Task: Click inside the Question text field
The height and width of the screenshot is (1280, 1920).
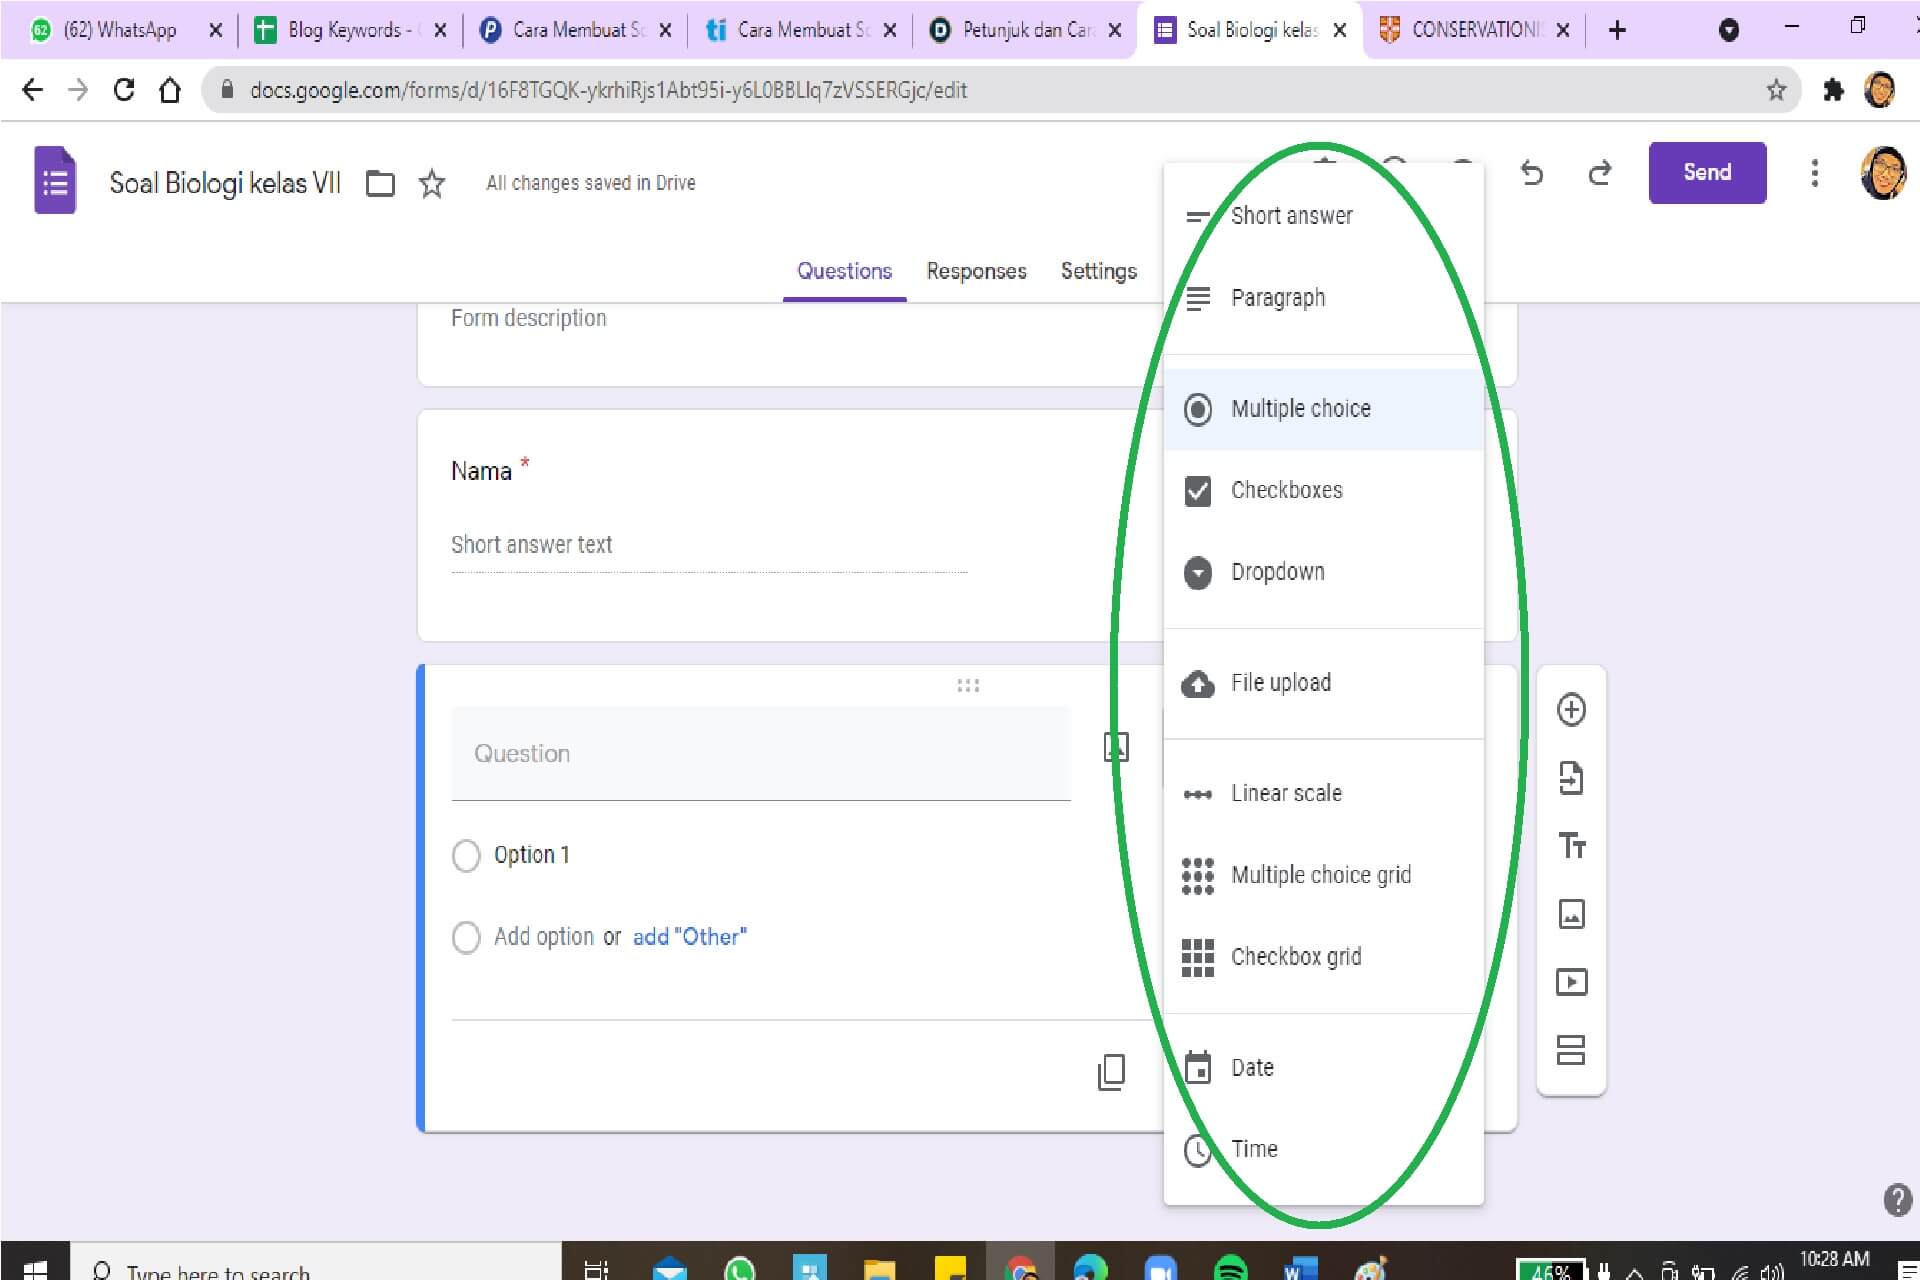Action: [760, 753]
